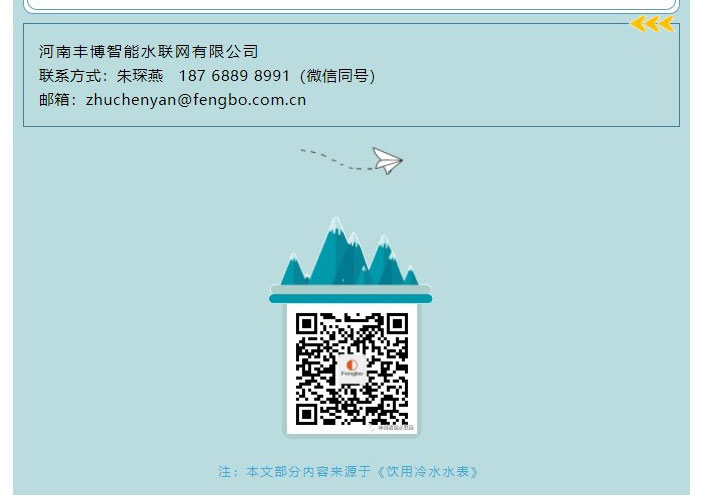Click the 邮箱 label
Screen dimensions: 703x495
54,100
